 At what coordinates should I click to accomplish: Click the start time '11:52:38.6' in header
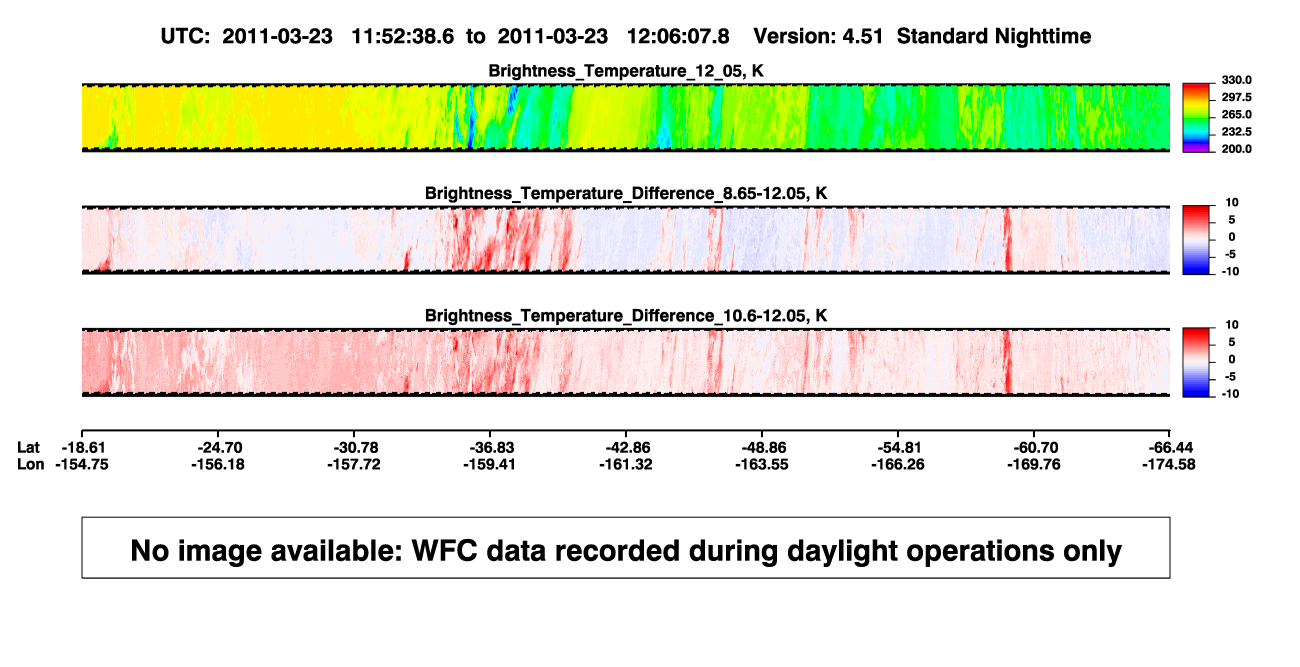coord(403,36)
